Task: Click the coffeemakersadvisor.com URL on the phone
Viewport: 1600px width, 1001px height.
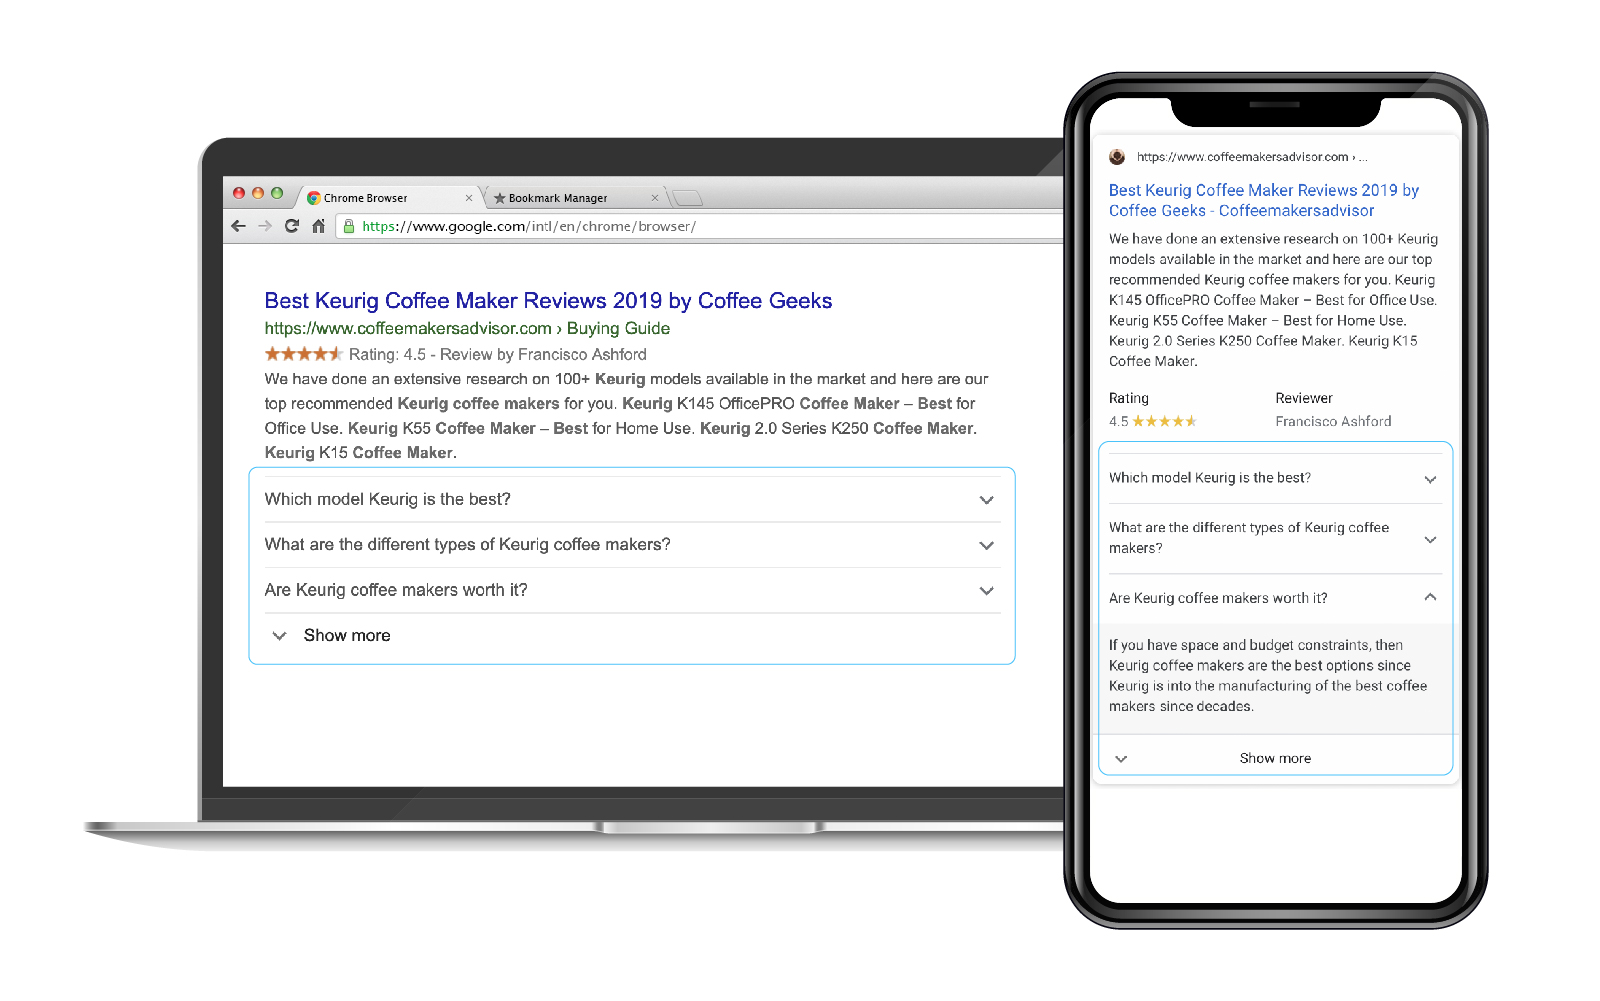Action: pos(1252,157)
